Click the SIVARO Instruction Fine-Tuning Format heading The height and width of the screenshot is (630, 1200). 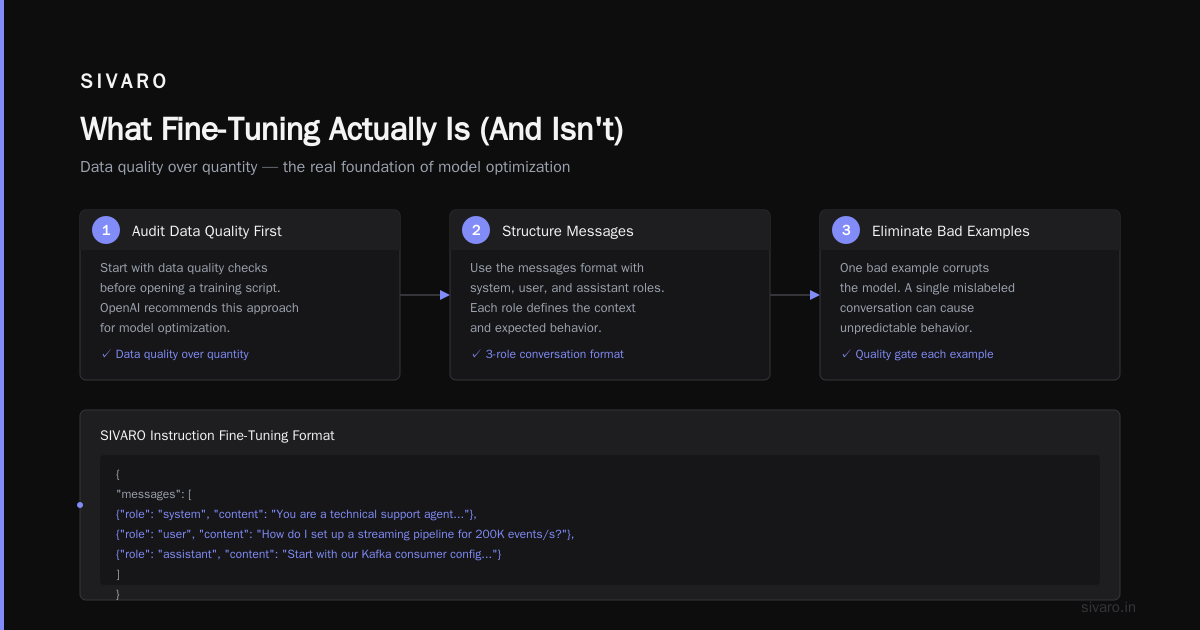(x=217, y=435)
